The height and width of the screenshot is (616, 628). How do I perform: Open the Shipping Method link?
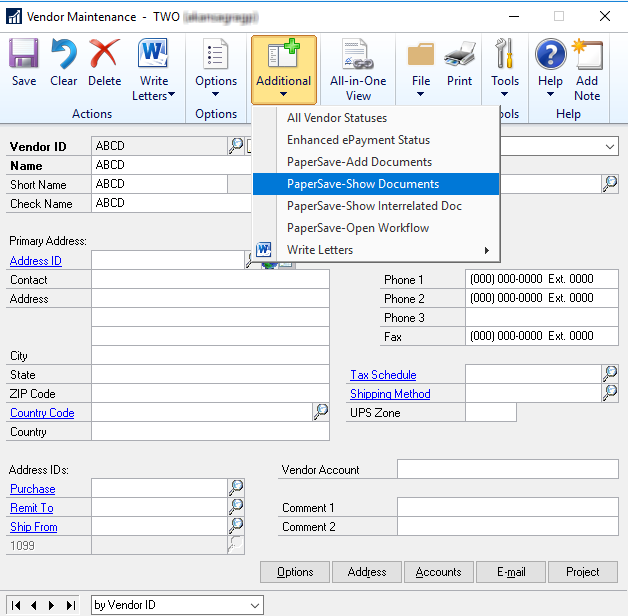point(390,394)
